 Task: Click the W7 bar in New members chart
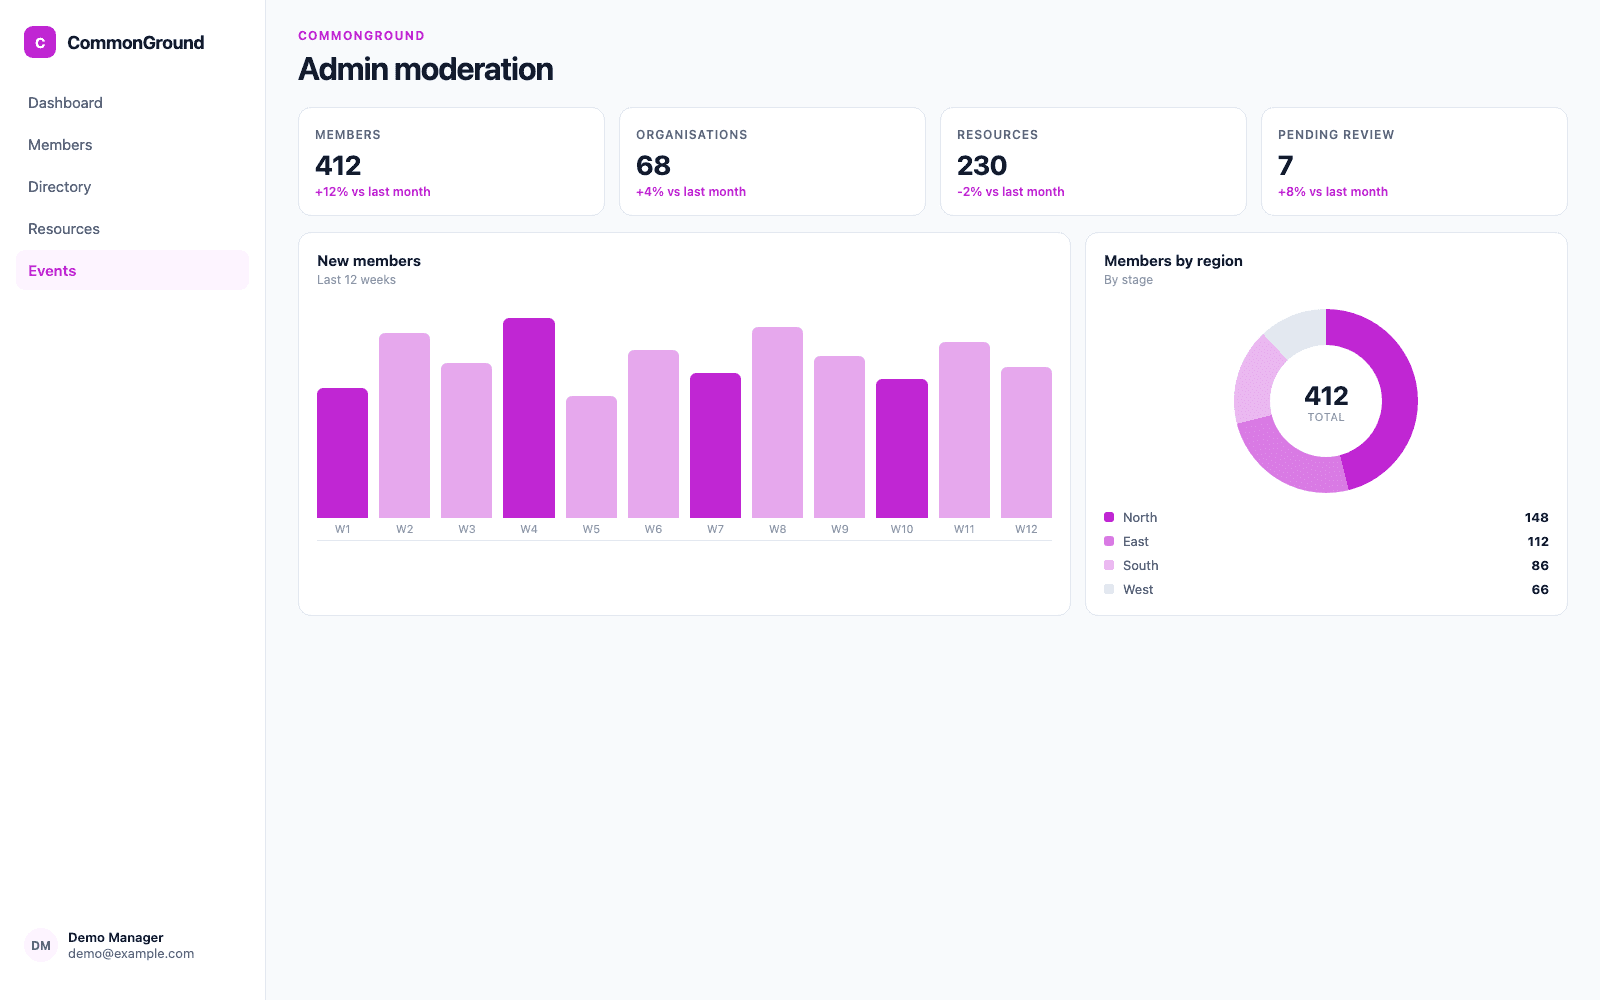click(x=715, y=445)
